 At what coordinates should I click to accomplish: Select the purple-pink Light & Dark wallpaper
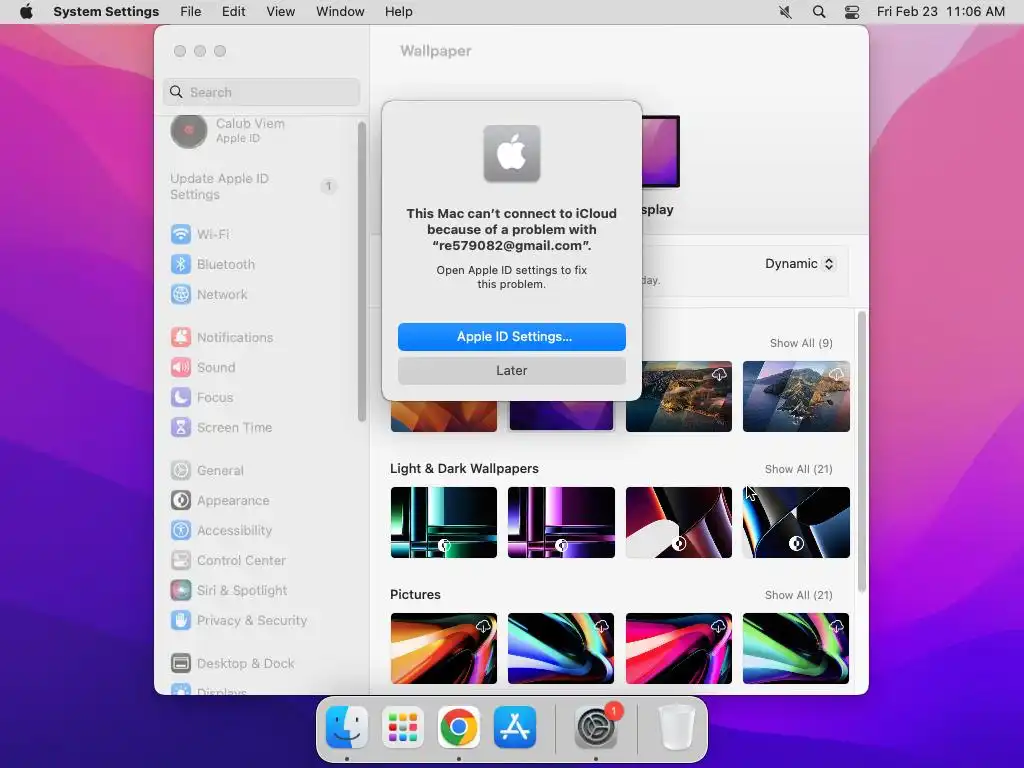pyautogui.click(x=561, y=522)
